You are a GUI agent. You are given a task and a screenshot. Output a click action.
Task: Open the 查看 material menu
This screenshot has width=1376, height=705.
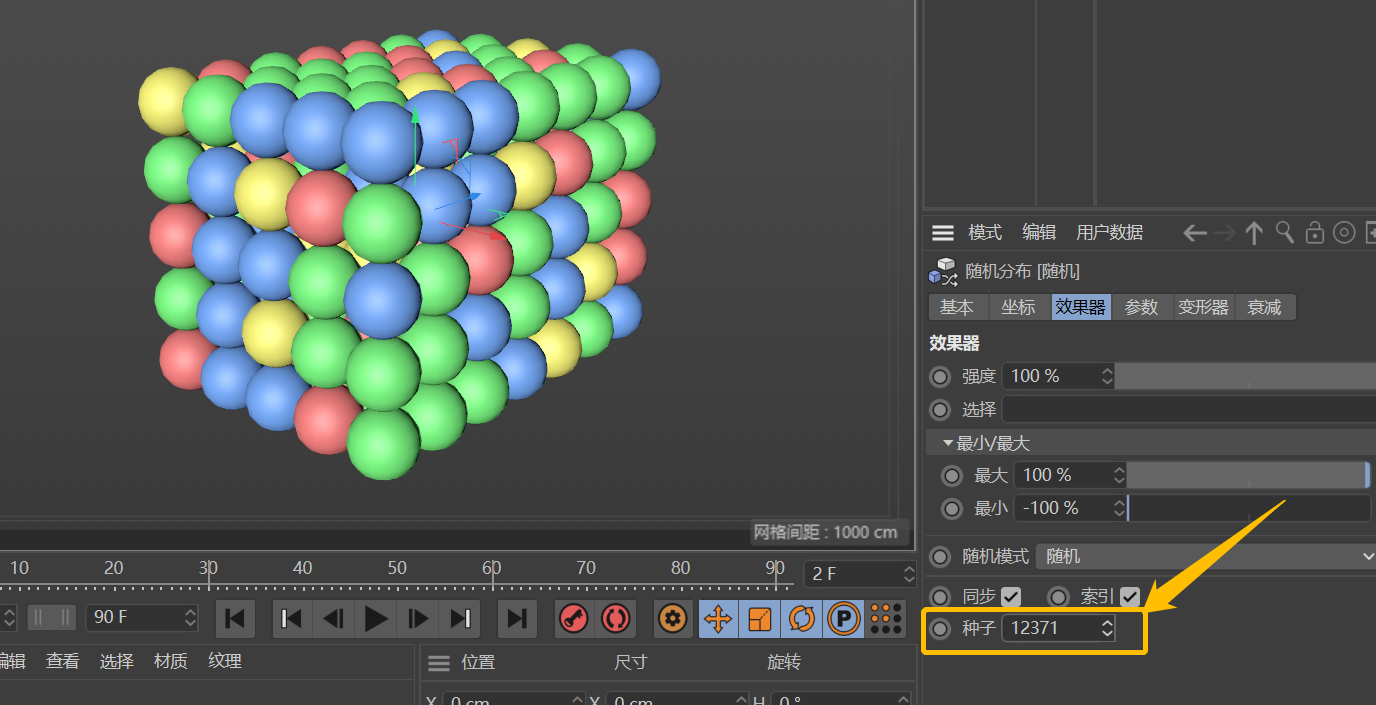[x=63, y=661]
